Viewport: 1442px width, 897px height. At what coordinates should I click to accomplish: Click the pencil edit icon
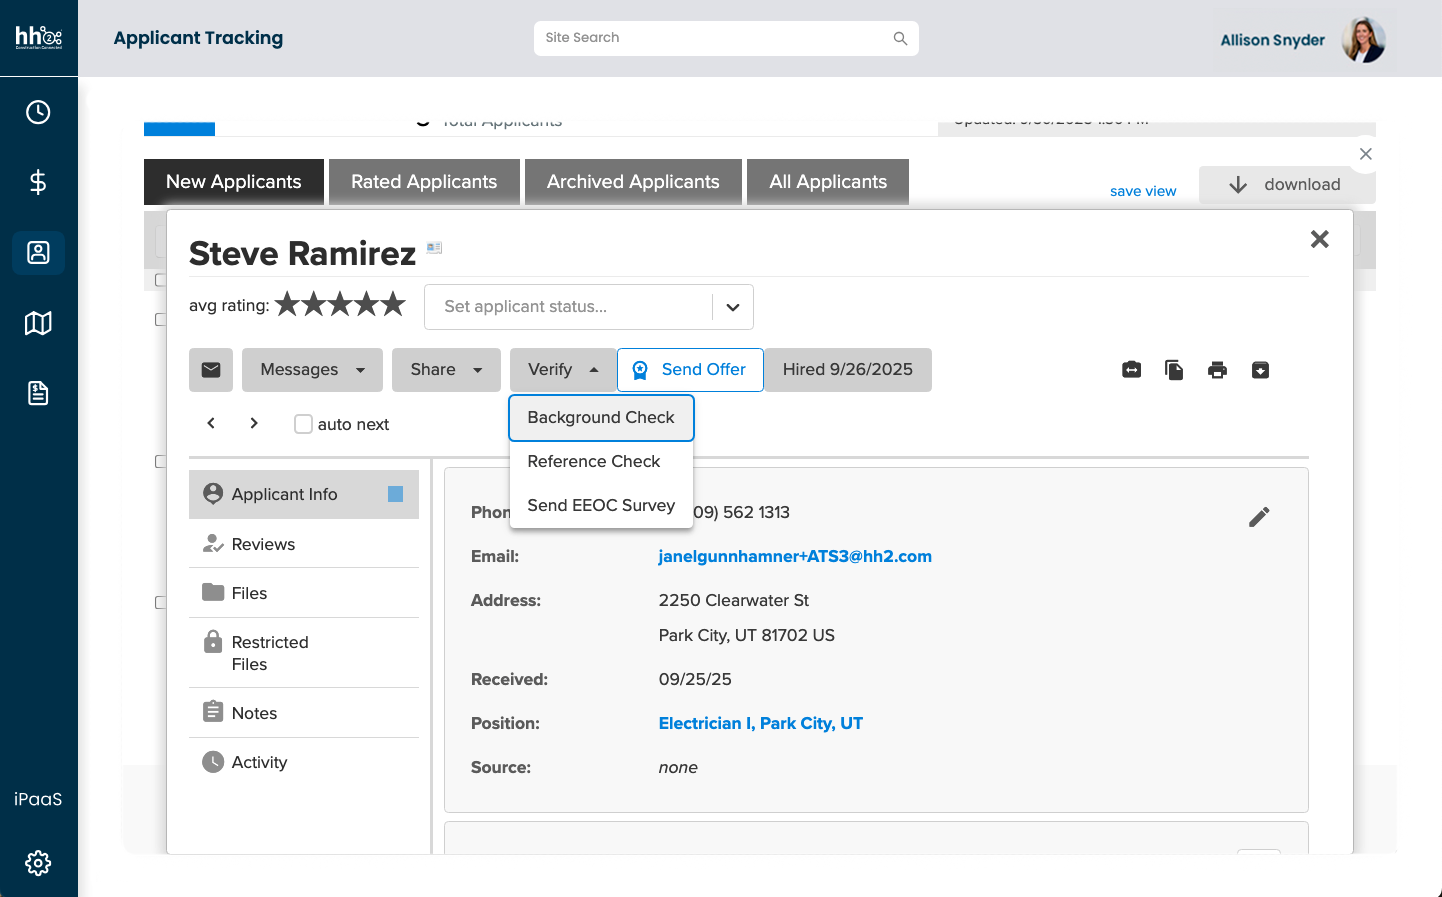coord(1259,517)
